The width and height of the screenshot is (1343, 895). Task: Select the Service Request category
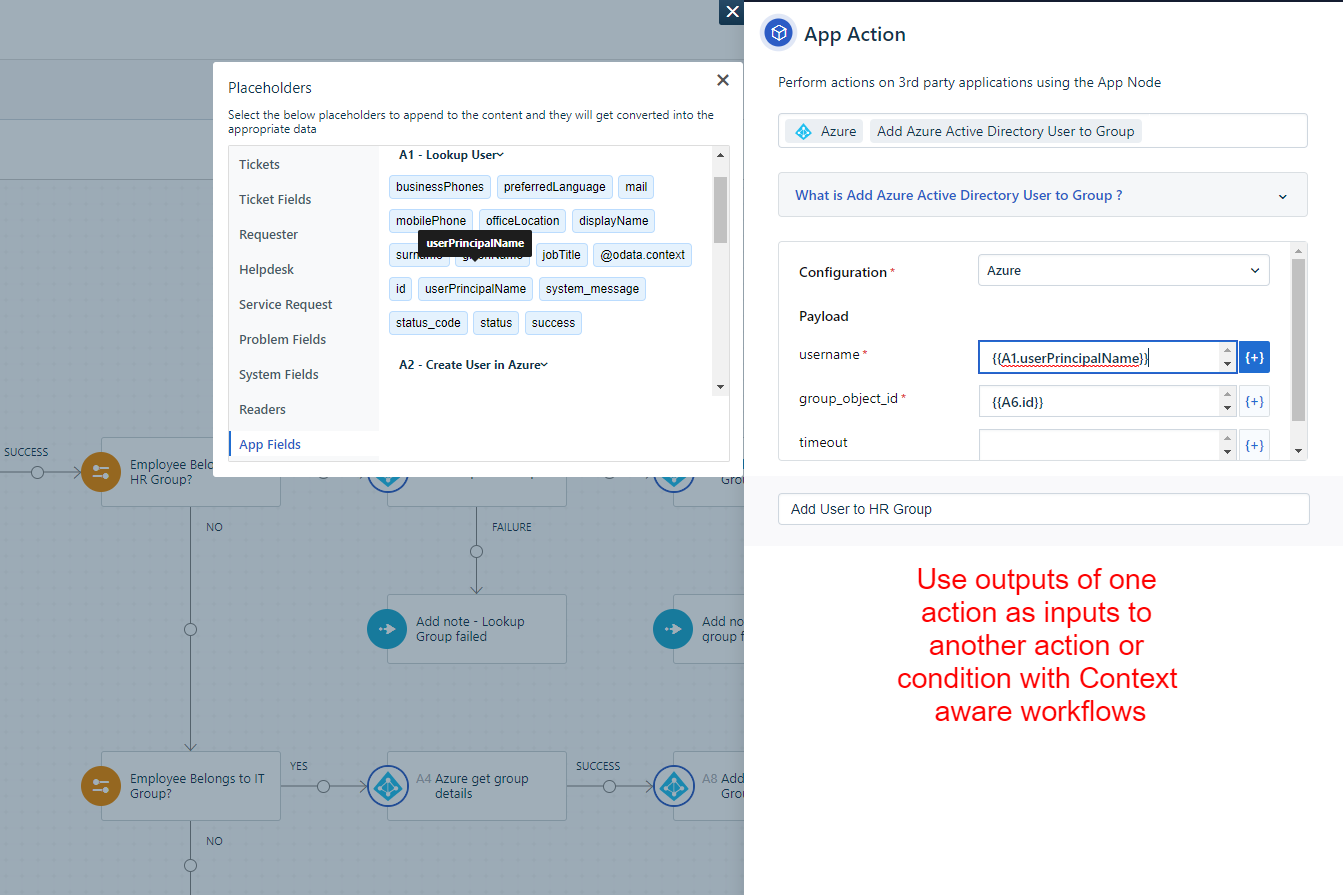(x=304, y=304)
